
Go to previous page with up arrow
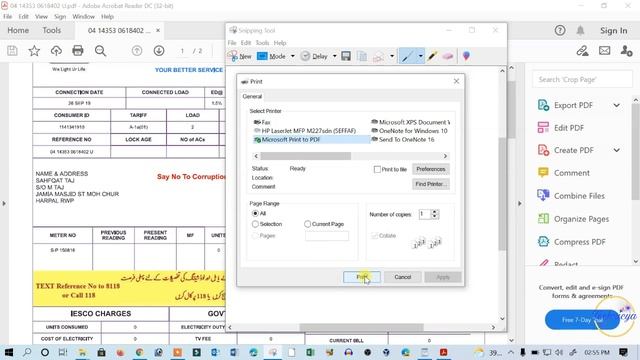(137, 51)
